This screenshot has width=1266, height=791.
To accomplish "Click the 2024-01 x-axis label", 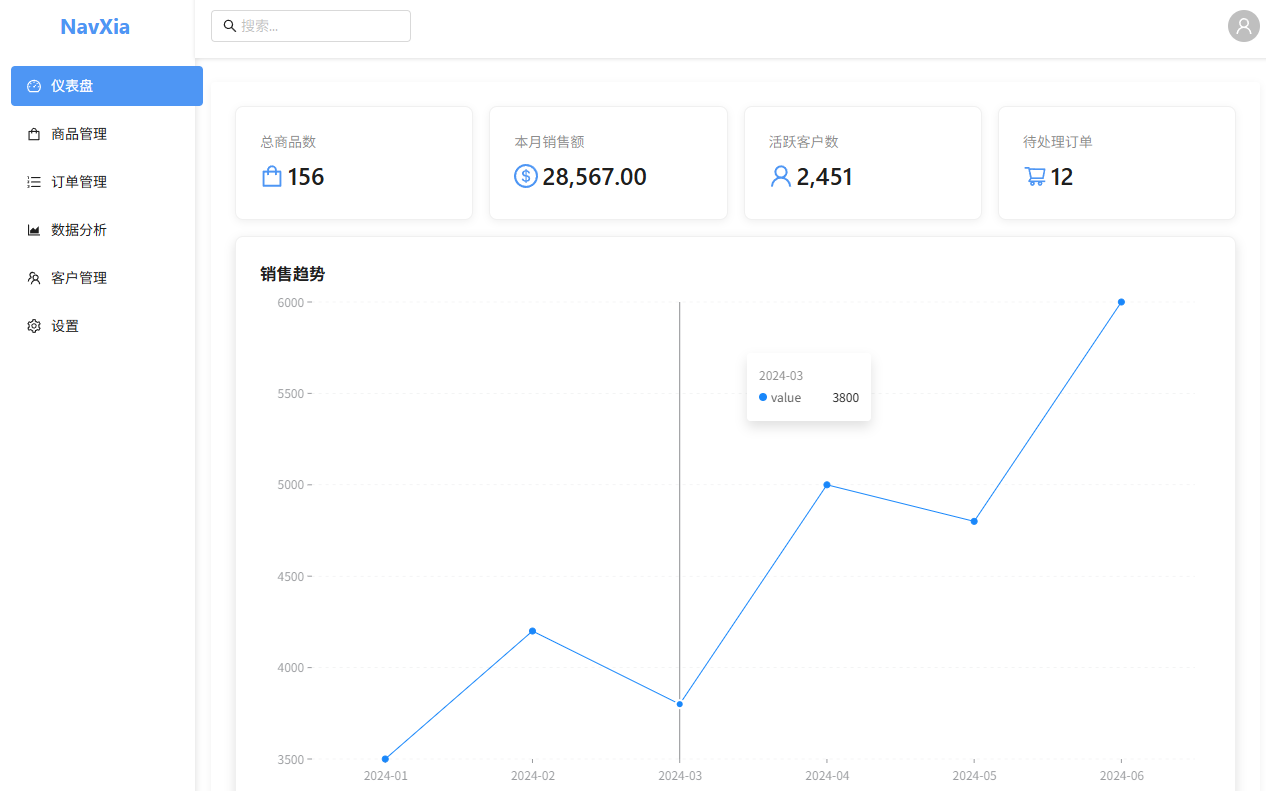I will point(385,775).
